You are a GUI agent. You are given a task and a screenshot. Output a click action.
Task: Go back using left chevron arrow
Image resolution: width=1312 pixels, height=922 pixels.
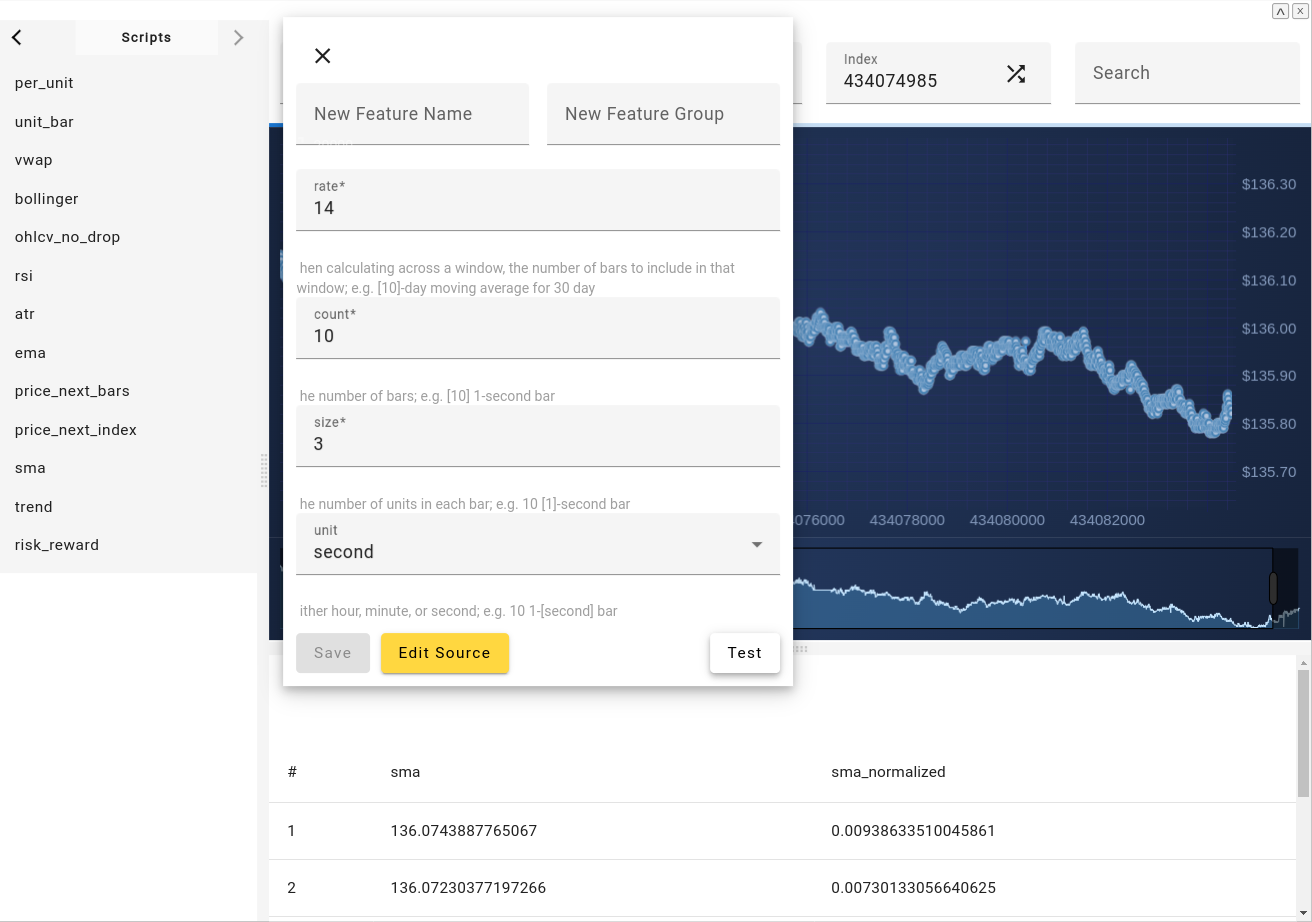click(17, 38)
